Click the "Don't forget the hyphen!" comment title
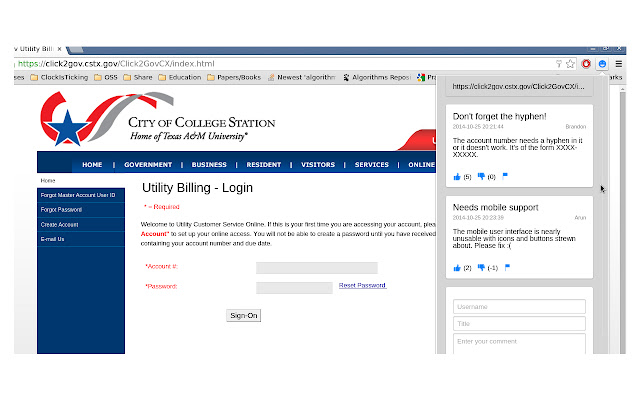The width and height of the screenshot is (640, 400). coord(500,116)
